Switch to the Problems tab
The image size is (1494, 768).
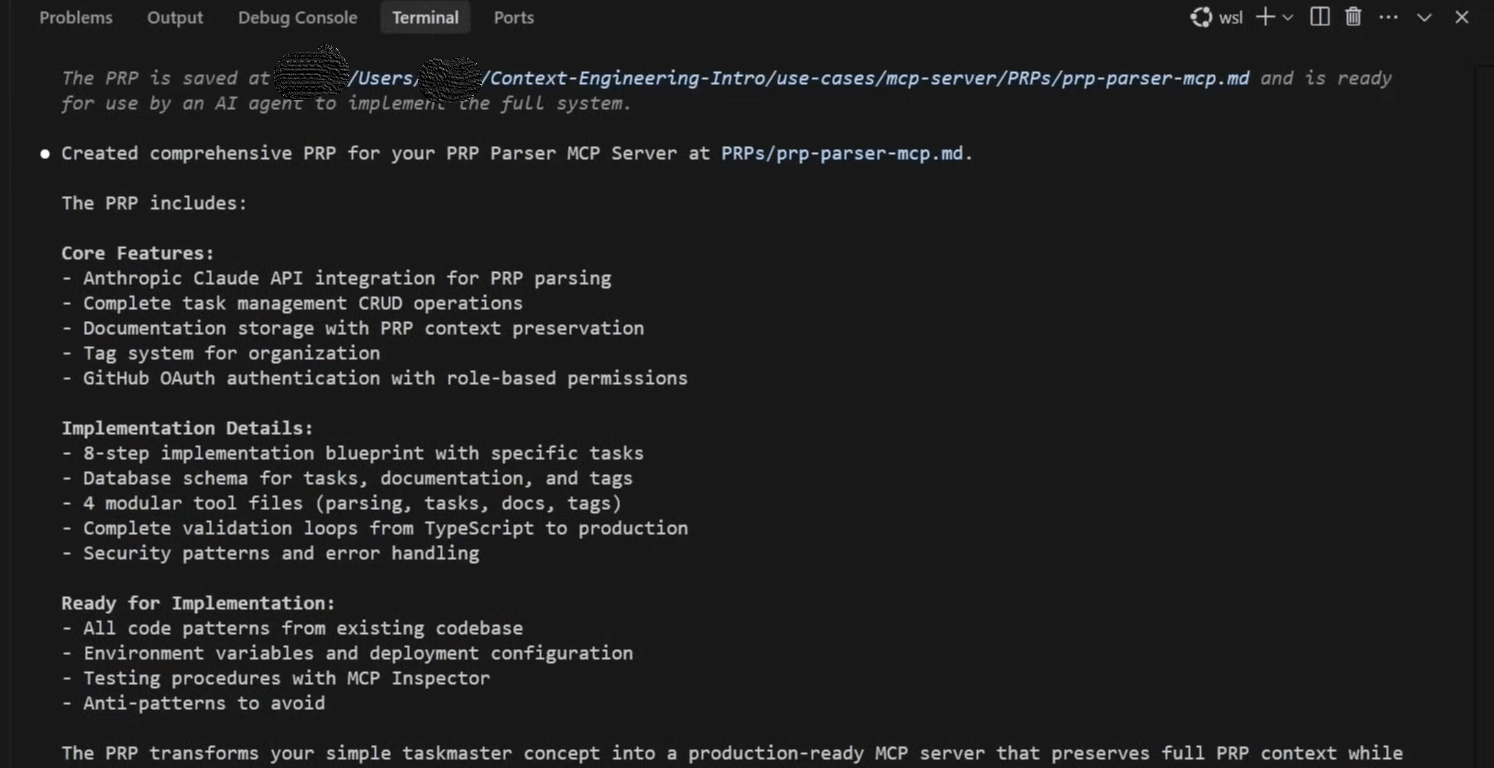coord(76,18)
